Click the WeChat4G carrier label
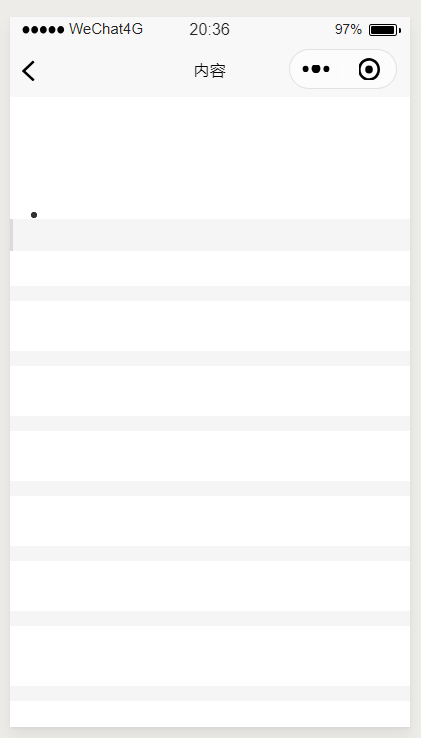Image resolution: width=421 pixels, height=738 pixels. click(x=106, y=29)
